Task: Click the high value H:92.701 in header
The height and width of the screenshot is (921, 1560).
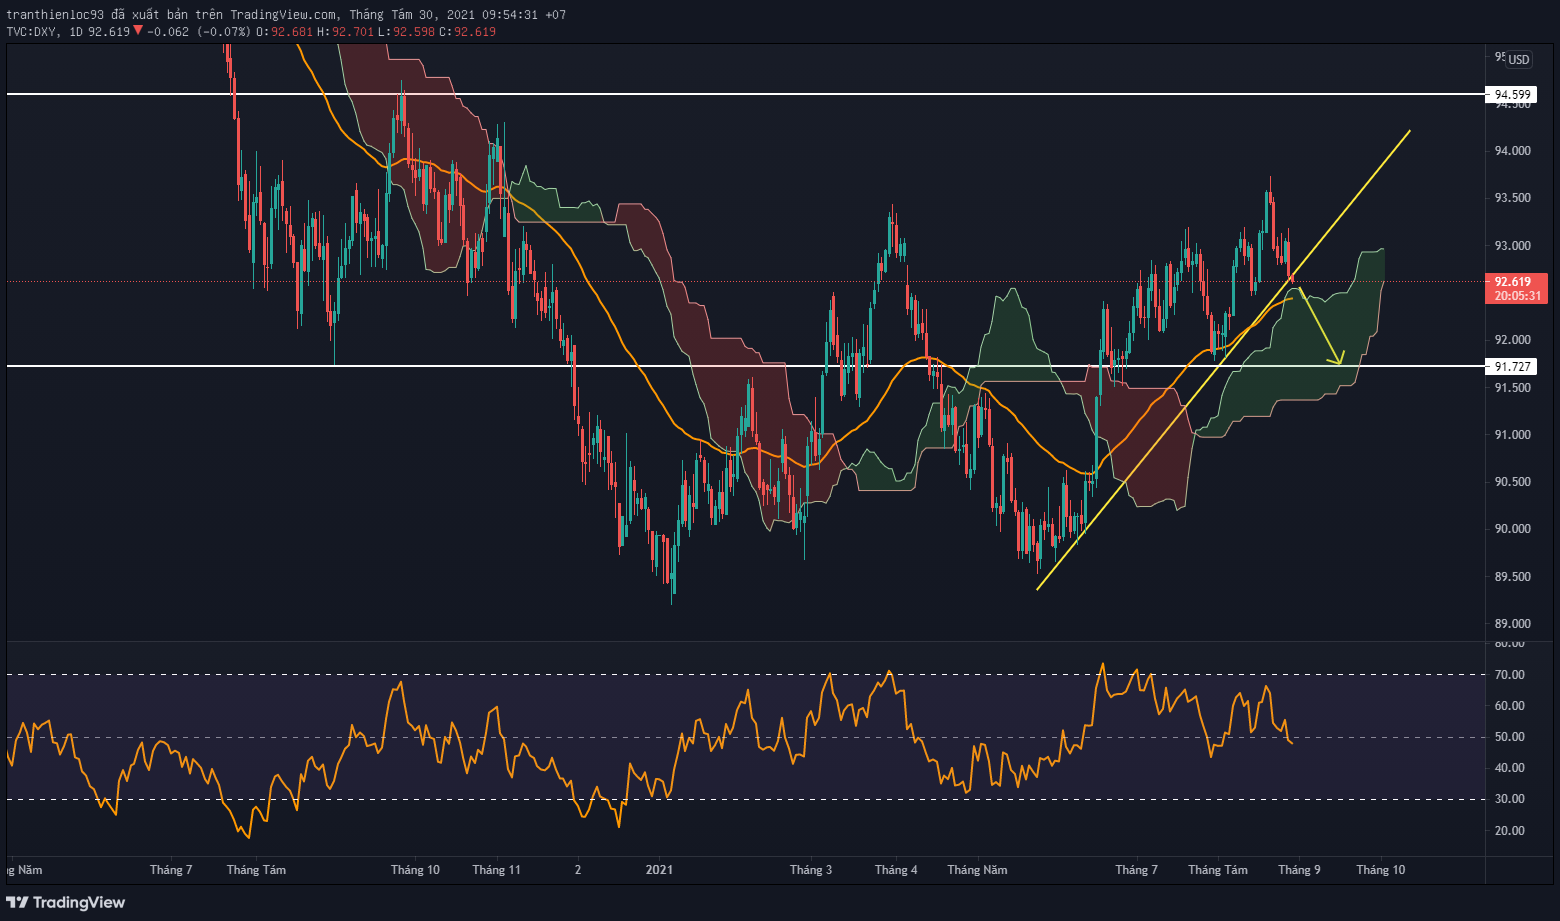Action: 346,32
